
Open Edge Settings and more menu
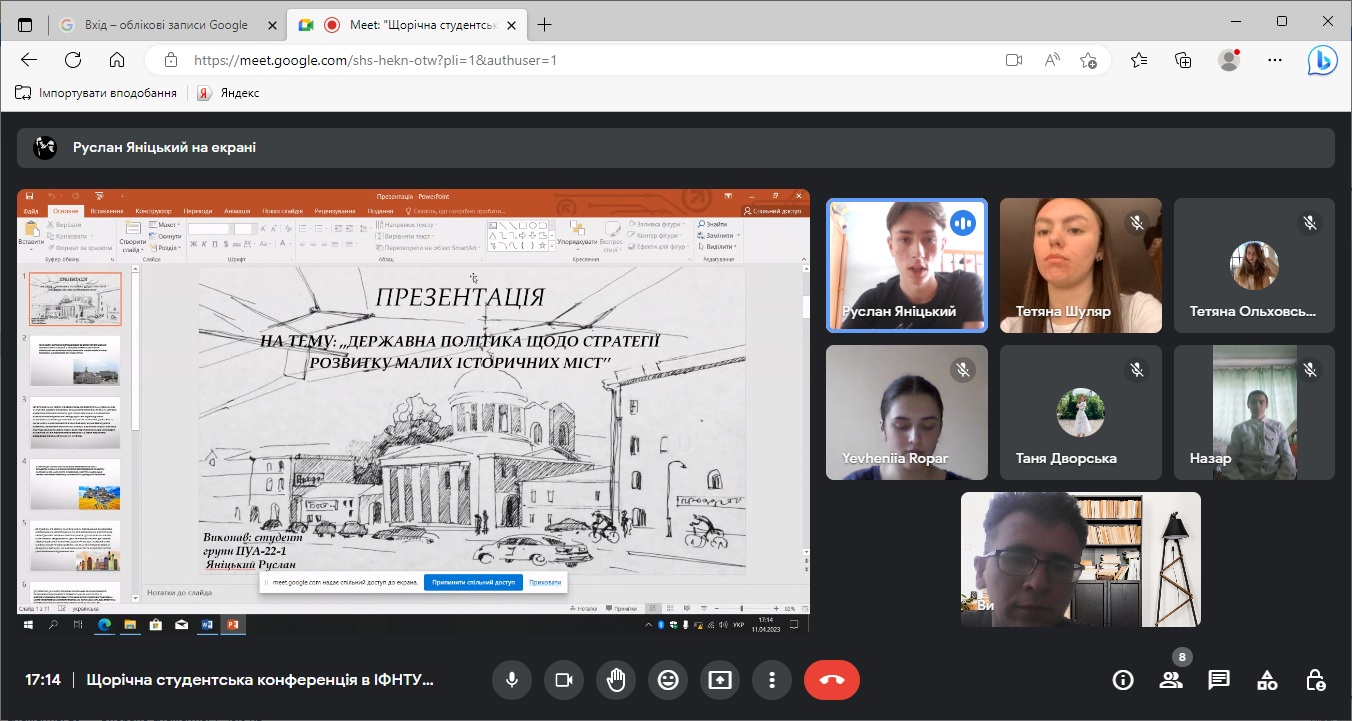click(x=1274, y=60)
